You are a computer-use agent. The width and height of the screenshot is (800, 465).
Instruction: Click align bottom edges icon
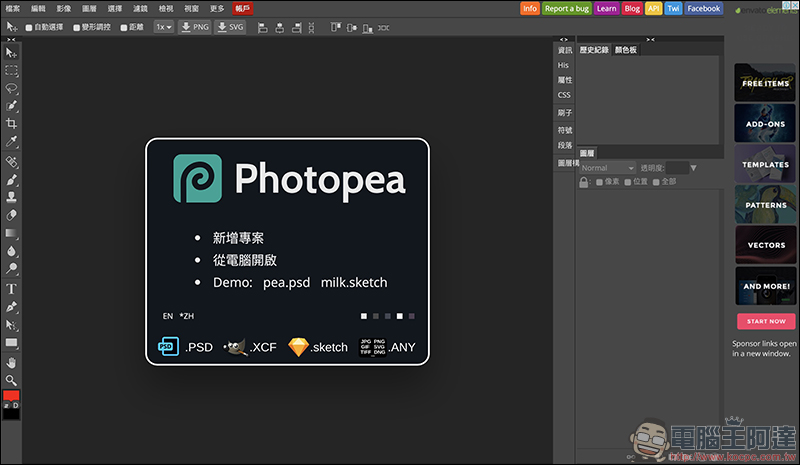367,28
